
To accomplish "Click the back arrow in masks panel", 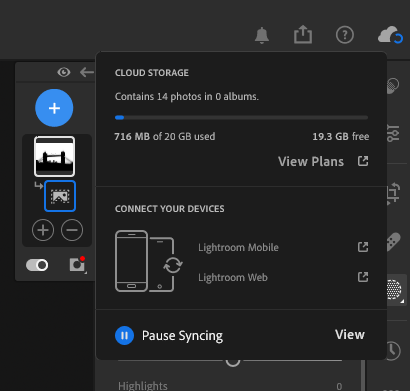I will coord(87,72).
